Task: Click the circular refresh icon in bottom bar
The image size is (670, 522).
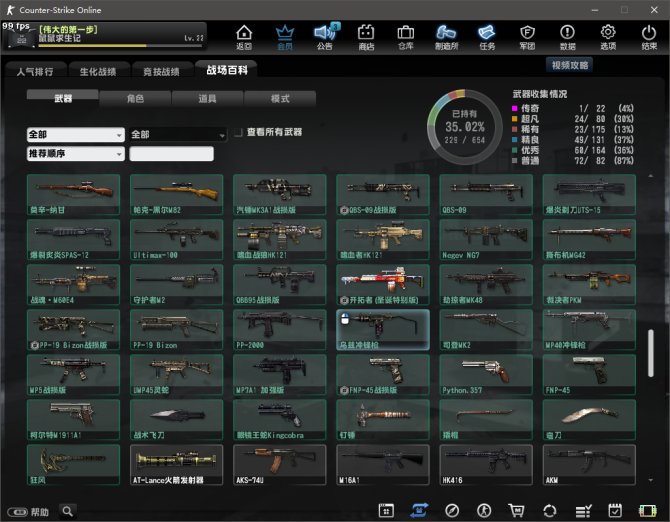Action: pyautogui.click(x=550, y=510)
